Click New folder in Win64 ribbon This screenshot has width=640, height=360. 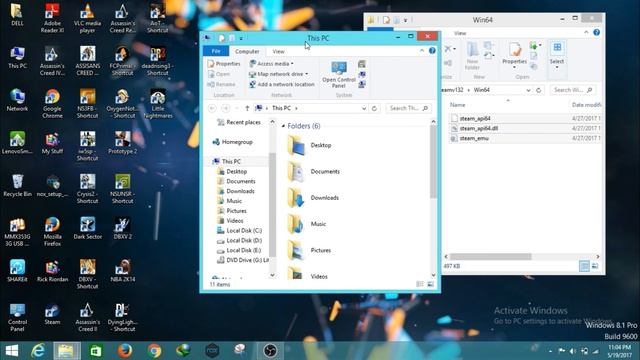point(472,56)
